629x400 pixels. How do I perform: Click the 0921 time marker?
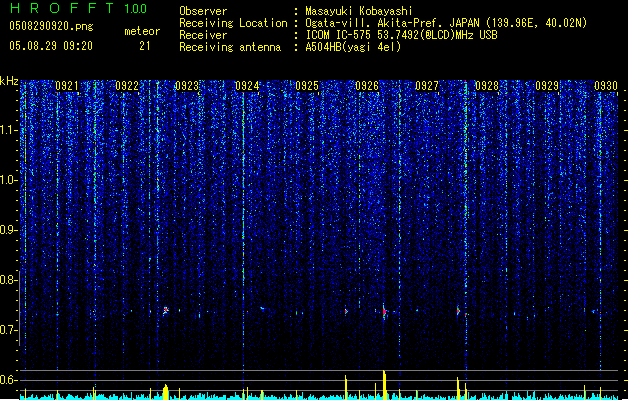[67, 86]
